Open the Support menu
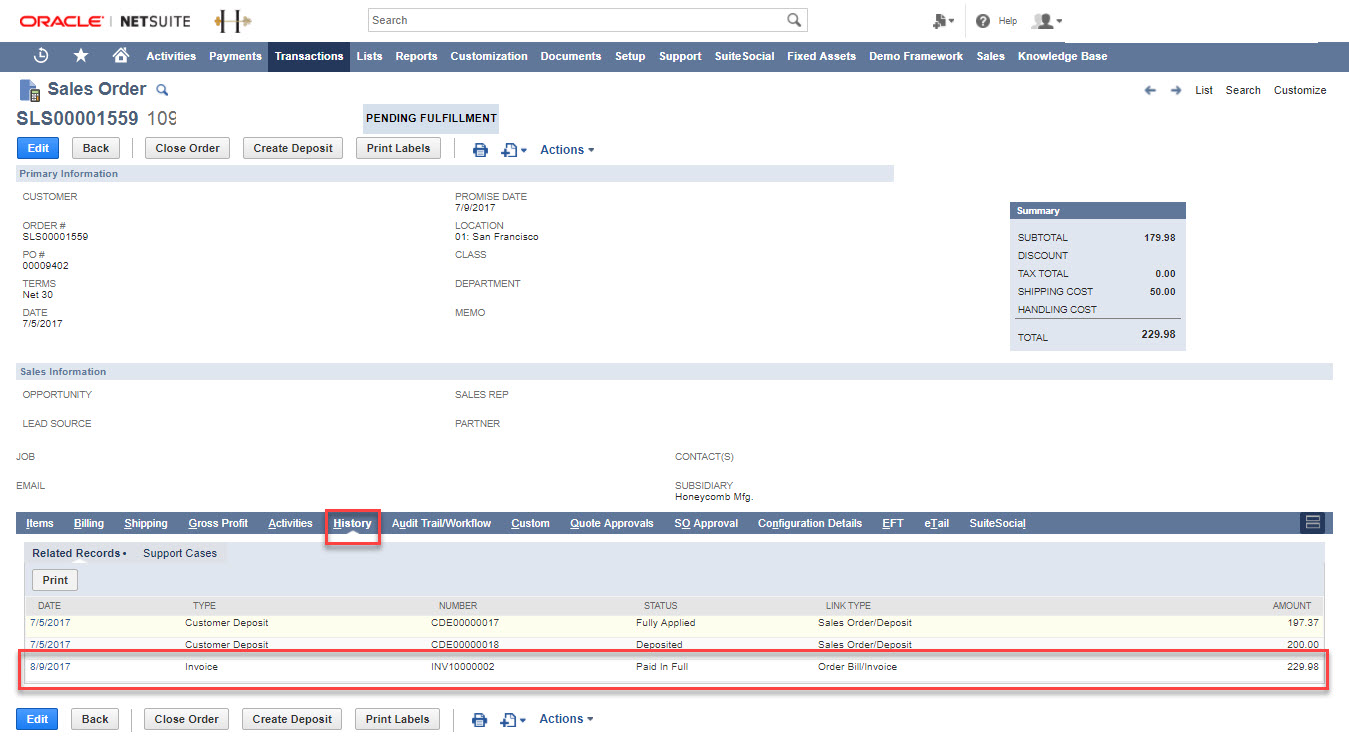 (680, 56)
